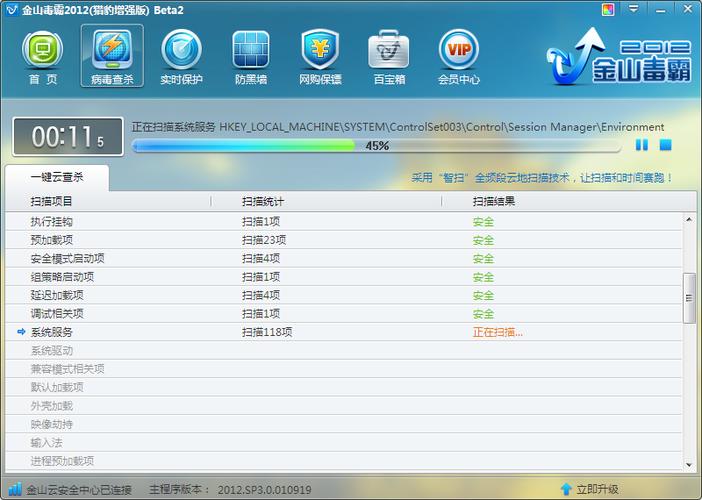The image size is (702, 500).
Task: Stop the running scan
Action: point(665,145)
